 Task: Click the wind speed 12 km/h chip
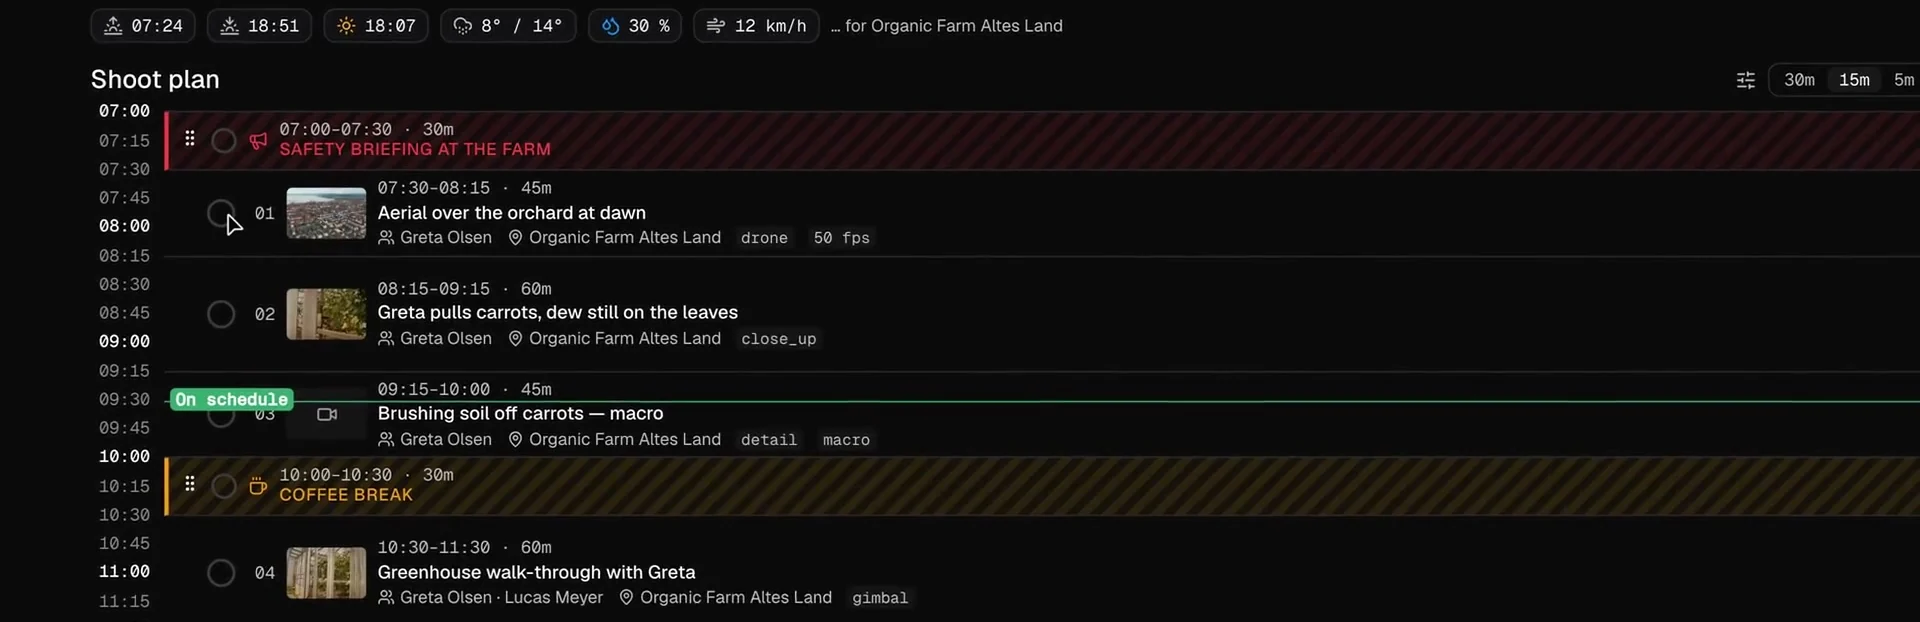[x=756, y=26]
